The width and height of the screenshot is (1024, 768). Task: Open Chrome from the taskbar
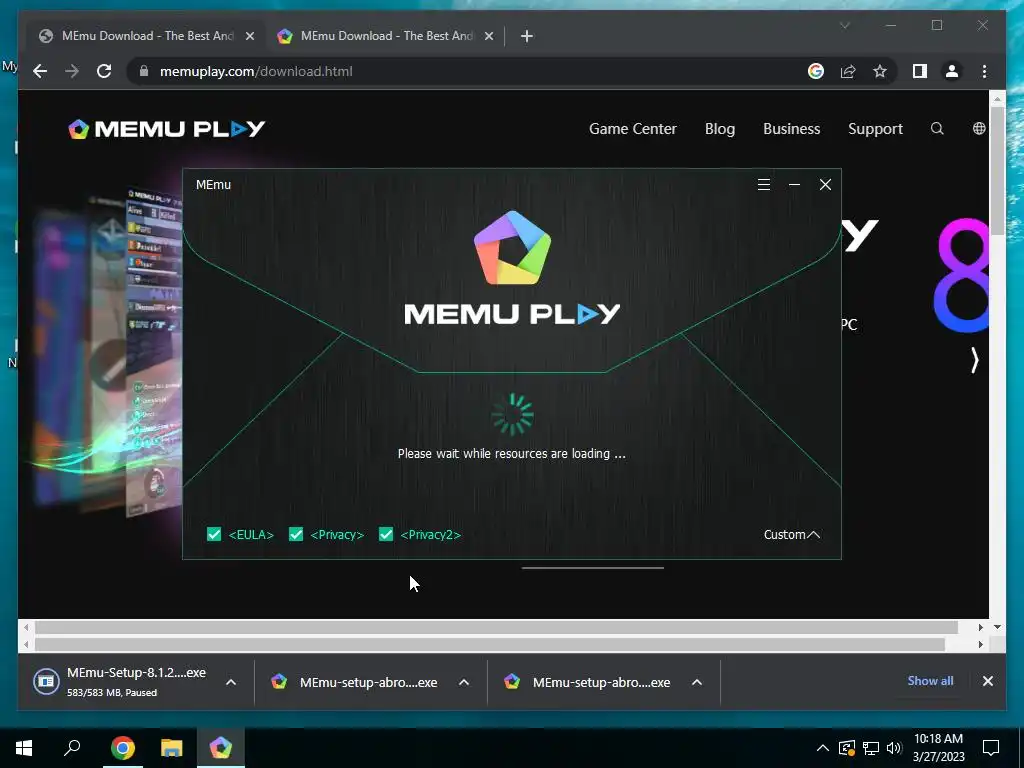(x=123, y=748)
